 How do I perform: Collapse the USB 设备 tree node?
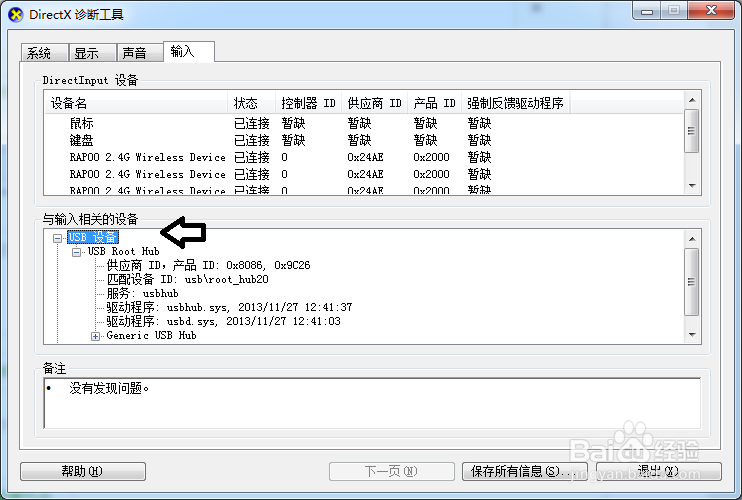point(57,238)
